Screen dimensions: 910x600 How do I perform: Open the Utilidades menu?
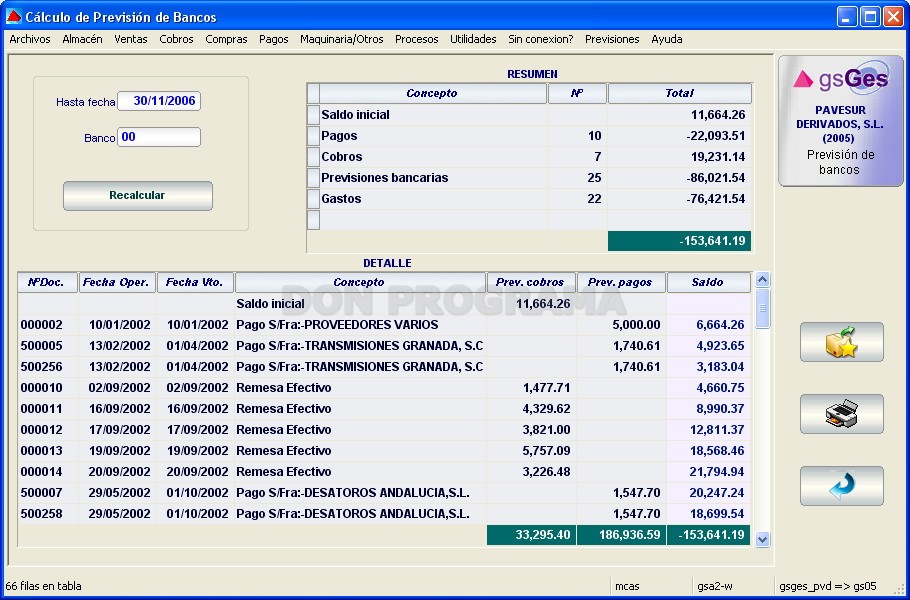(x=473, y=39)
